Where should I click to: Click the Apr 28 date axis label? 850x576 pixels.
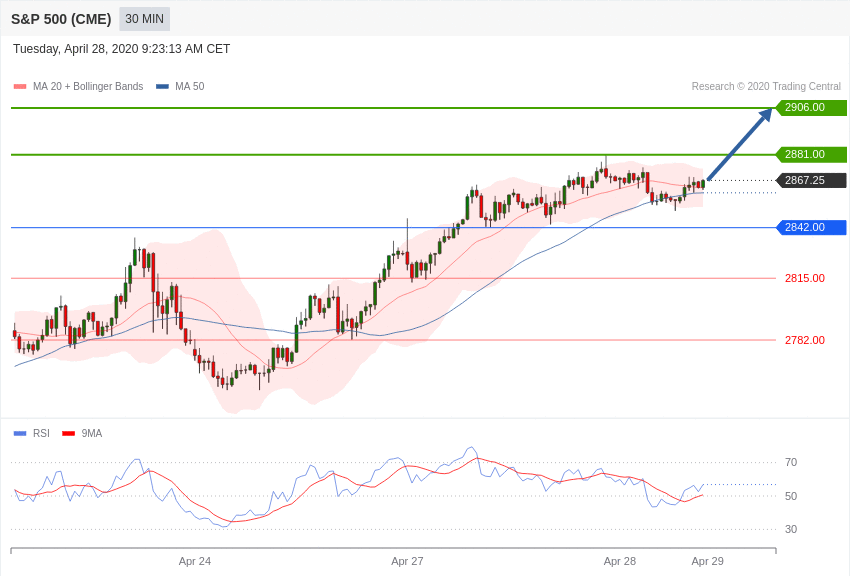620,561
